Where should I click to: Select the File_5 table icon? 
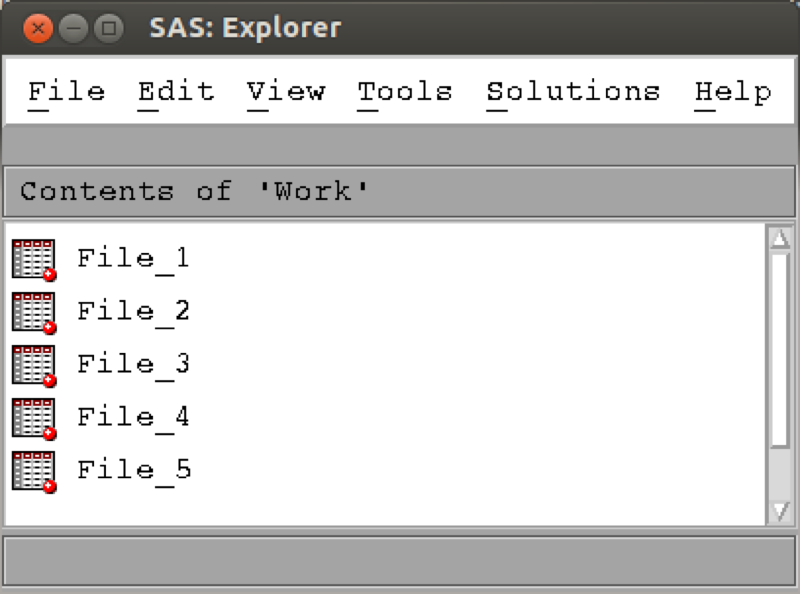pyautogui.click(x=34, y=472)
